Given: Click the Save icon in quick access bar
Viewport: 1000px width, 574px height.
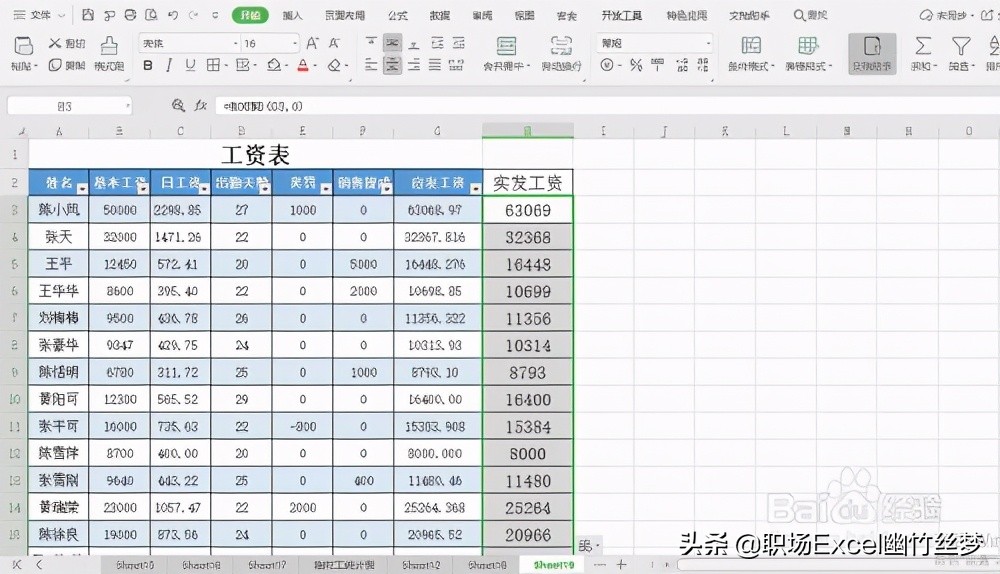Looking at the screenshot, I should (x=88, y=15).
